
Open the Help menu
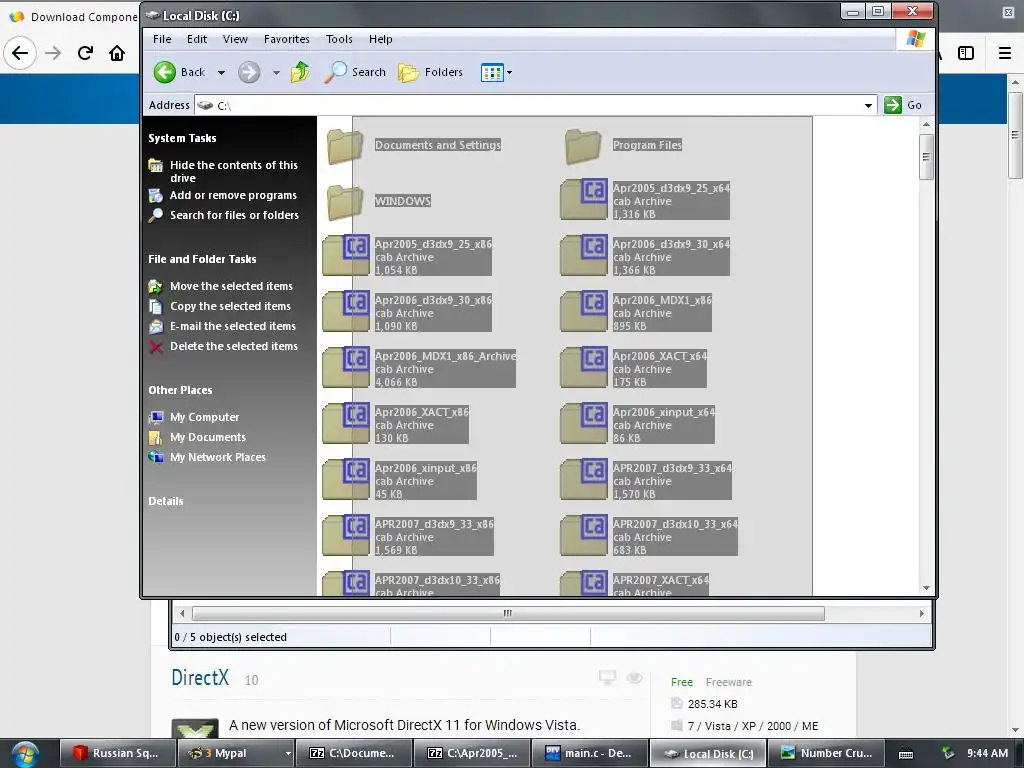pyautogui.click(x=380, y=39)
